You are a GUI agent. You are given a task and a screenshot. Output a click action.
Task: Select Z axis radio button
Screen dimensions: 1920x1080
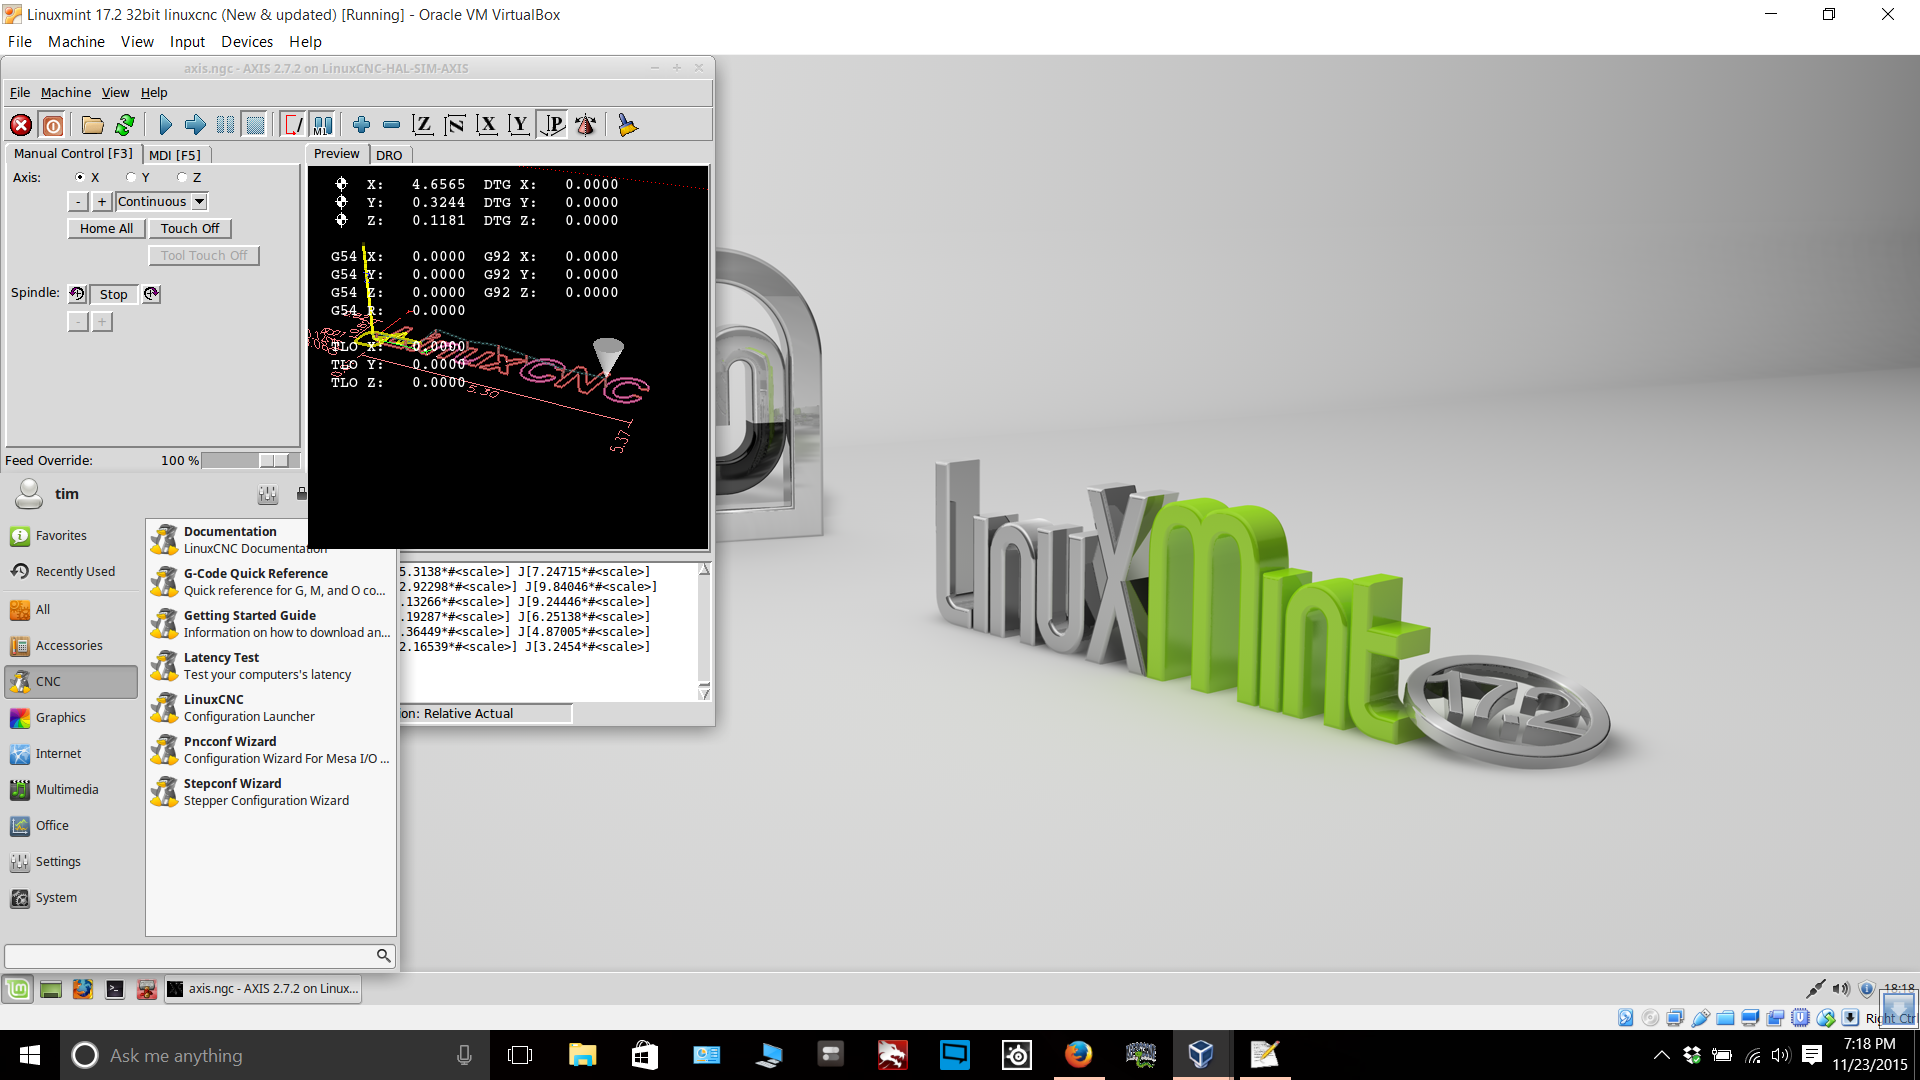182,177
